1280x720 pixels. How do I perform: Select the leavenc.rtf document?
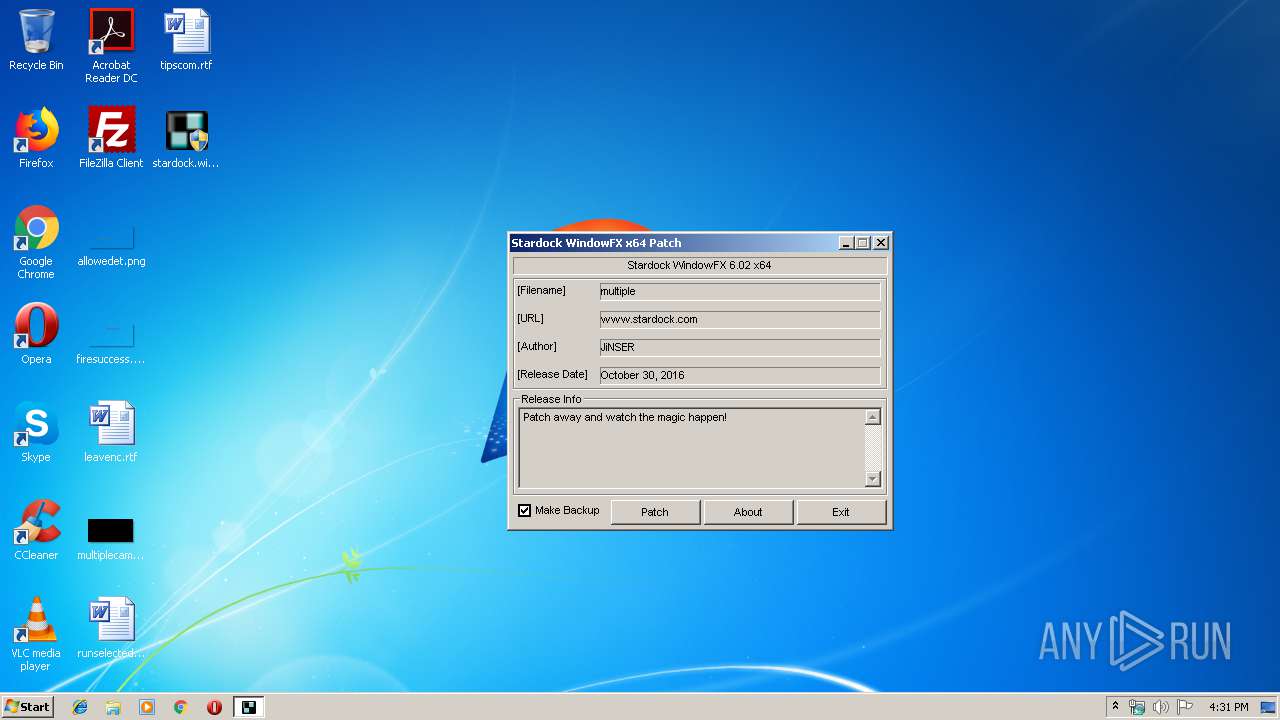pyautogui.click(x=111, y=432)
